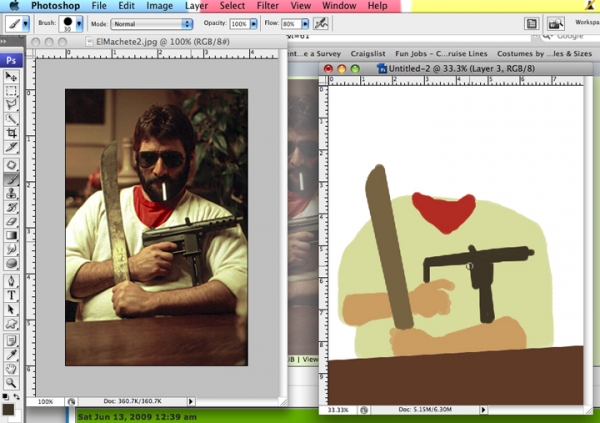Open the Flow slider arrow
This screenshot has height=423, width=600.
(305, 24)
